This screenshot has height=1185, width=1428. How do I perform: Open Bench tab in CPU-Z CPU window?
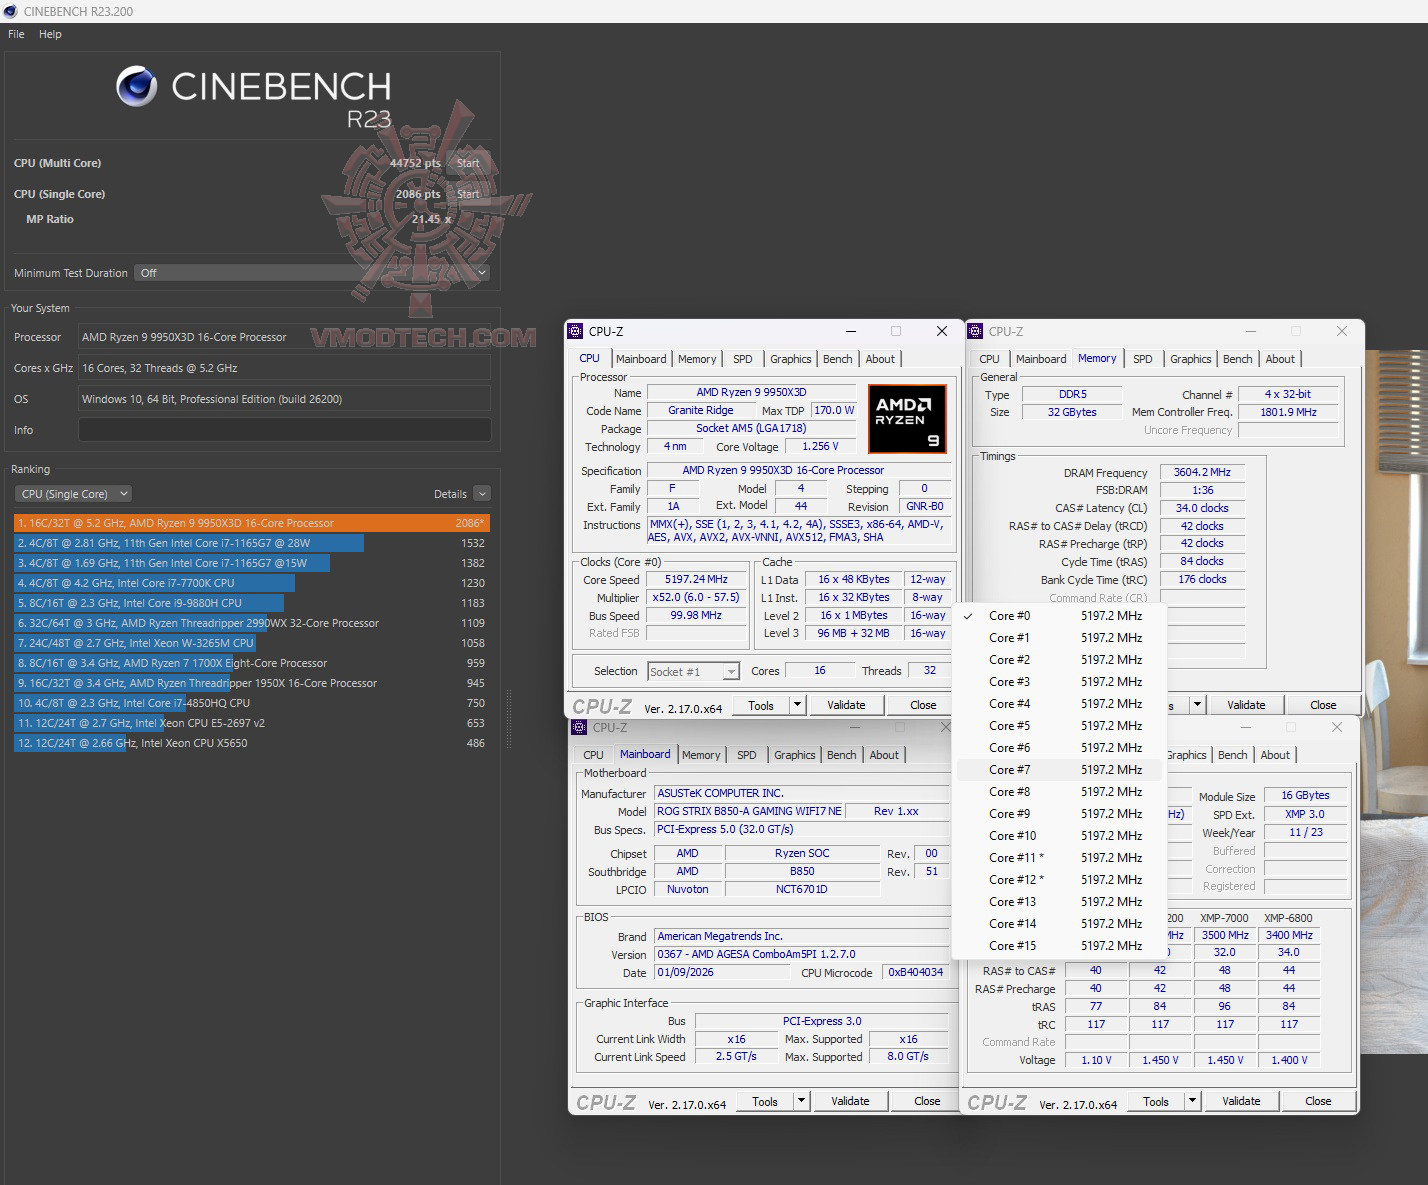pyautogui.click(x=838, y=359)
